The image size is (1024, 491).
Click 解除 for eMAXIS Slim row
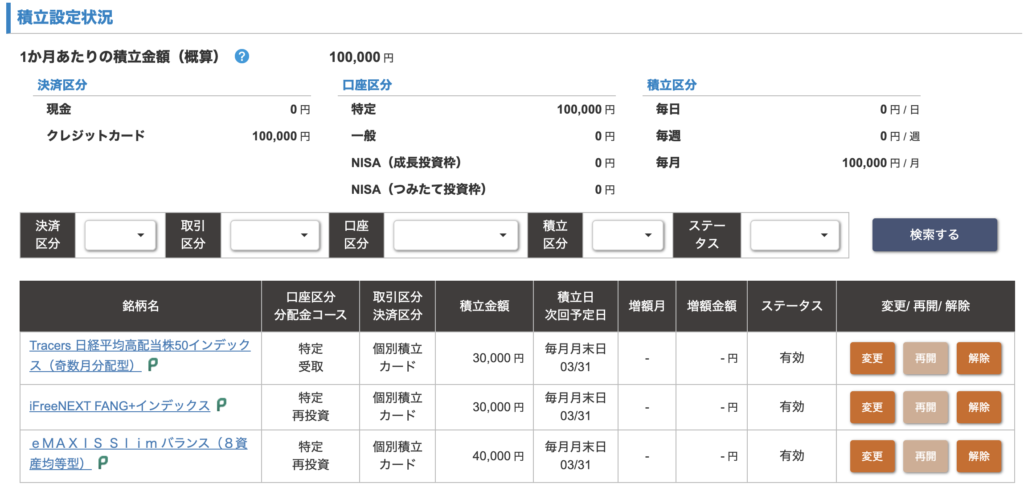978,456
